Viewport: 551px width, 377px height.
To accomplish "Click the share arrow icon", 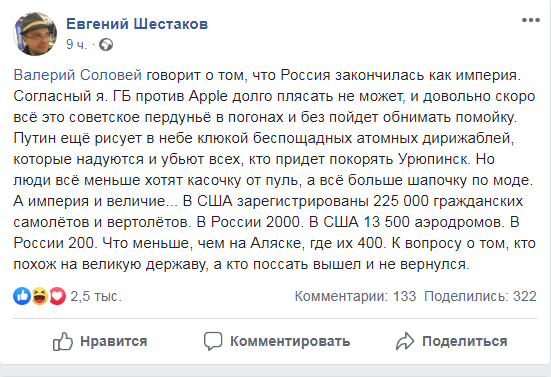I will tap(405, 341).
